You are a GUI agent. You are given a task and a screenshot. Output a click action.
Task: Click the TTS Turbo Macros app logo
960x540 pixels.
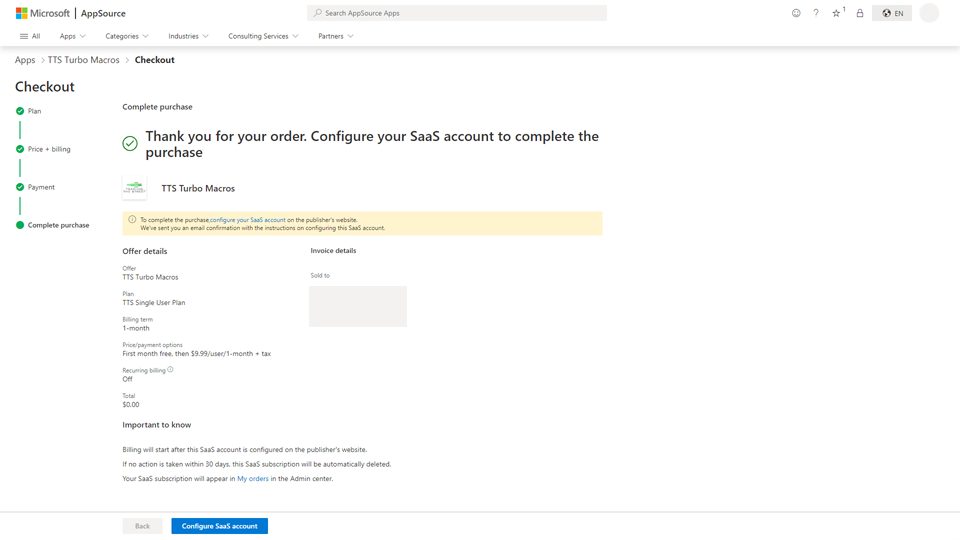tap(135, 188)
